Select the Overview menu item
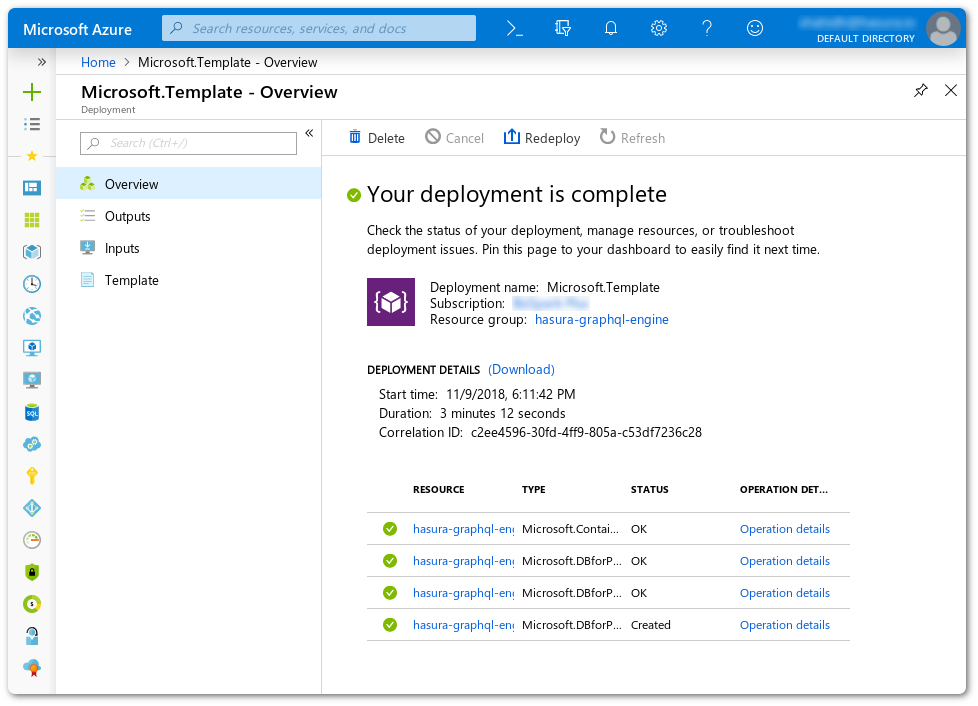This screenshot has width=978, height=706. [188, 184]
